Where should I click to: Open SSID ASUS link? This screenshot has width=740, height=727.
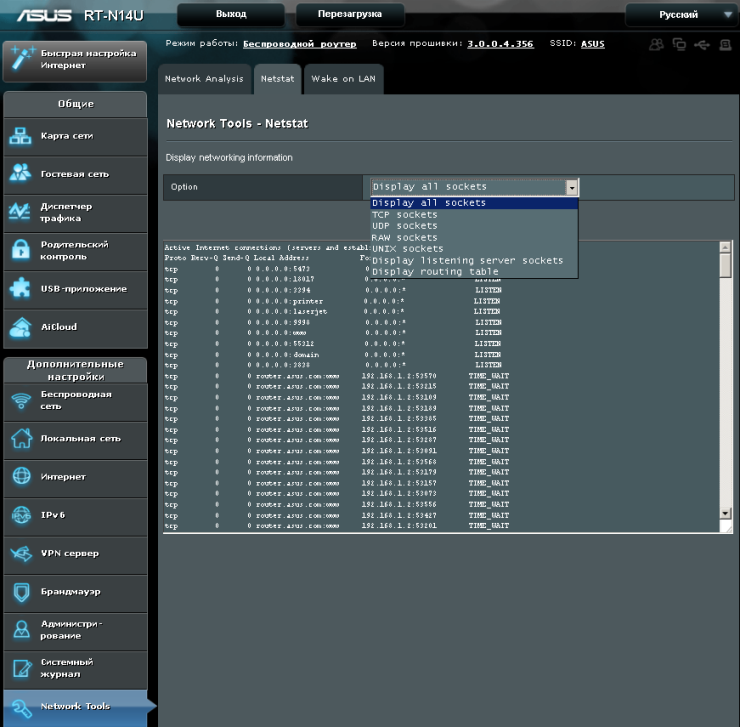pyautogui.click(x=593, y=44)
